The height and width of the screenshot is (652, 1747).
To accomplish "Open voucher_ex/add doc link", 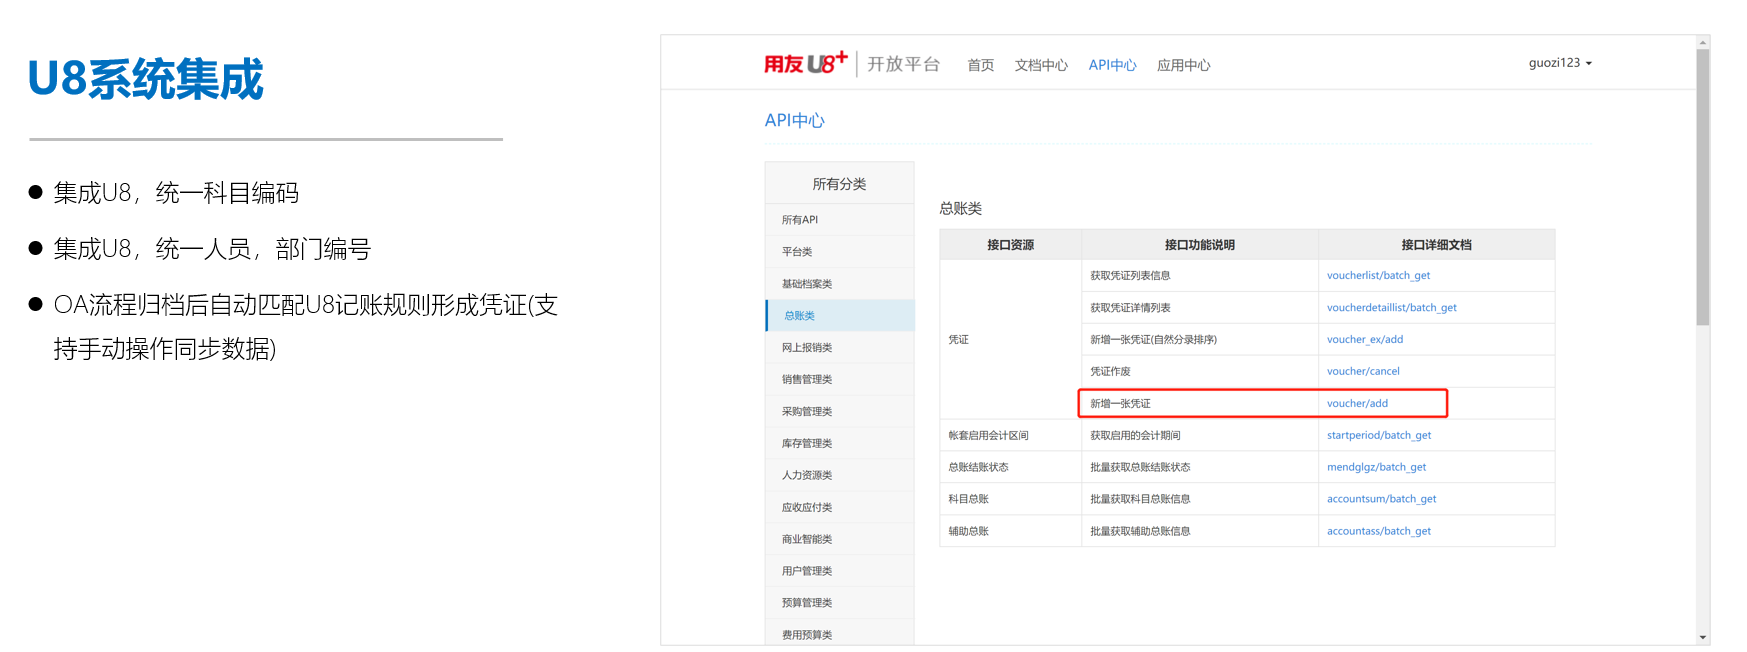I will [x=1364, y=340].
